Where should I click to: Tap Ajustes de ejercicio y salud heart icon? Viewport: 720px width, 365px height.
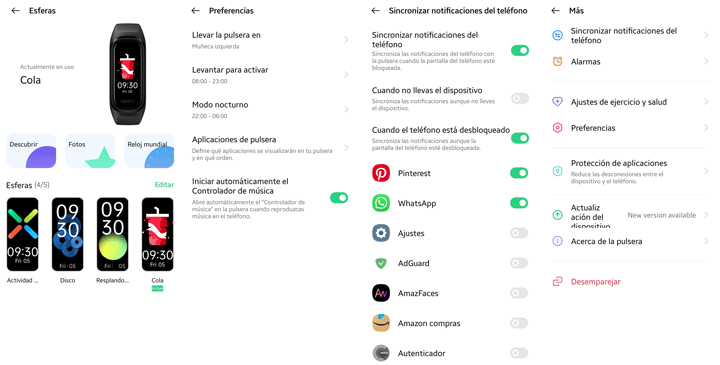(x=557, y=102)
